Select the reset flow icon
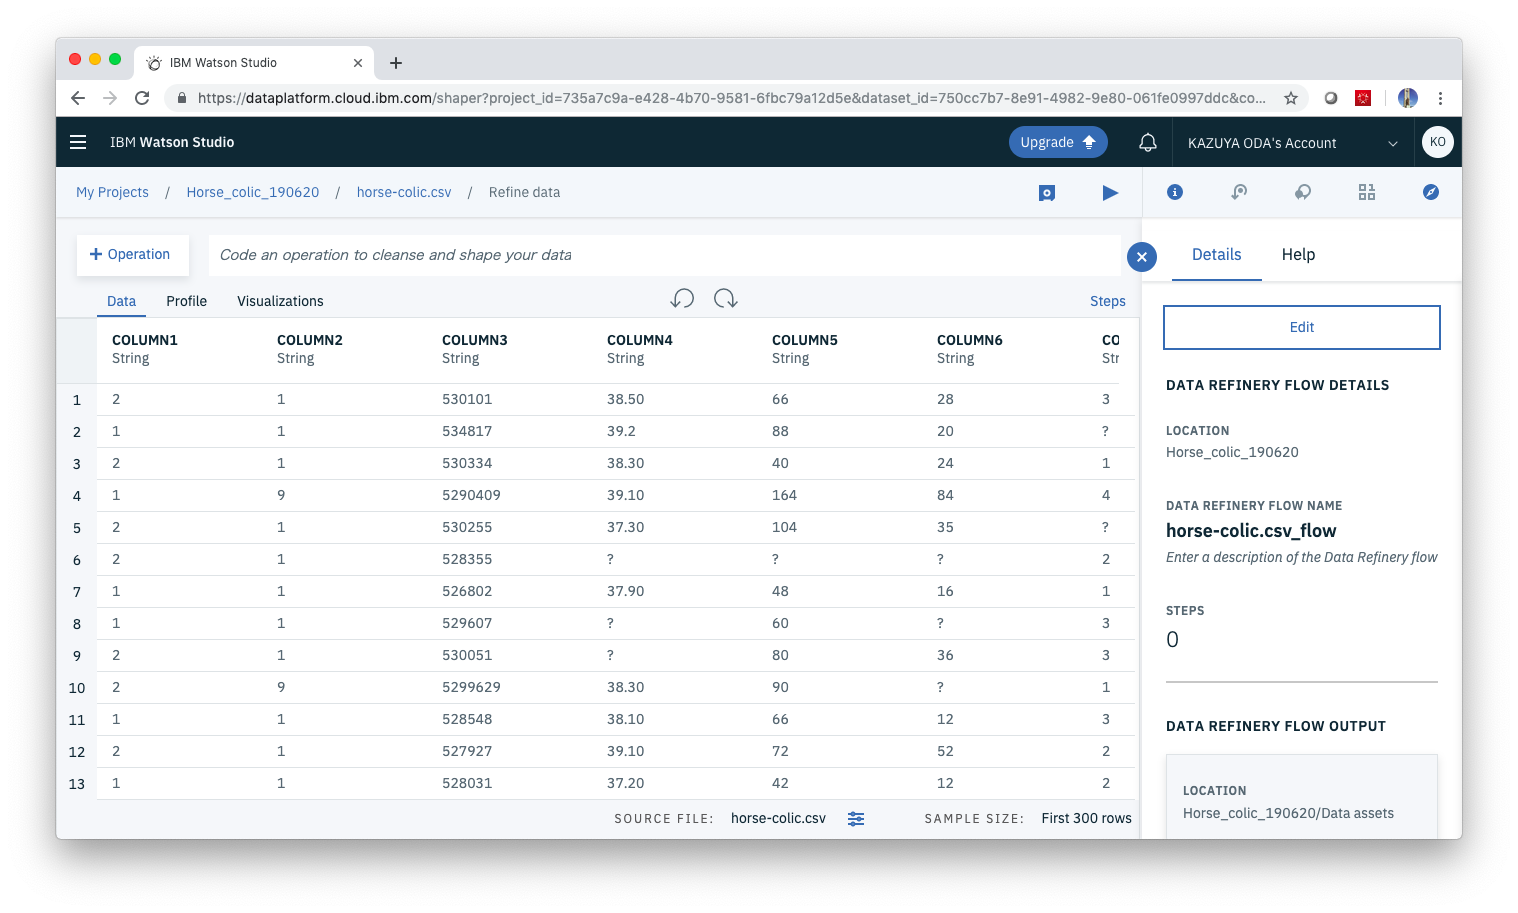 point(1239,192)
